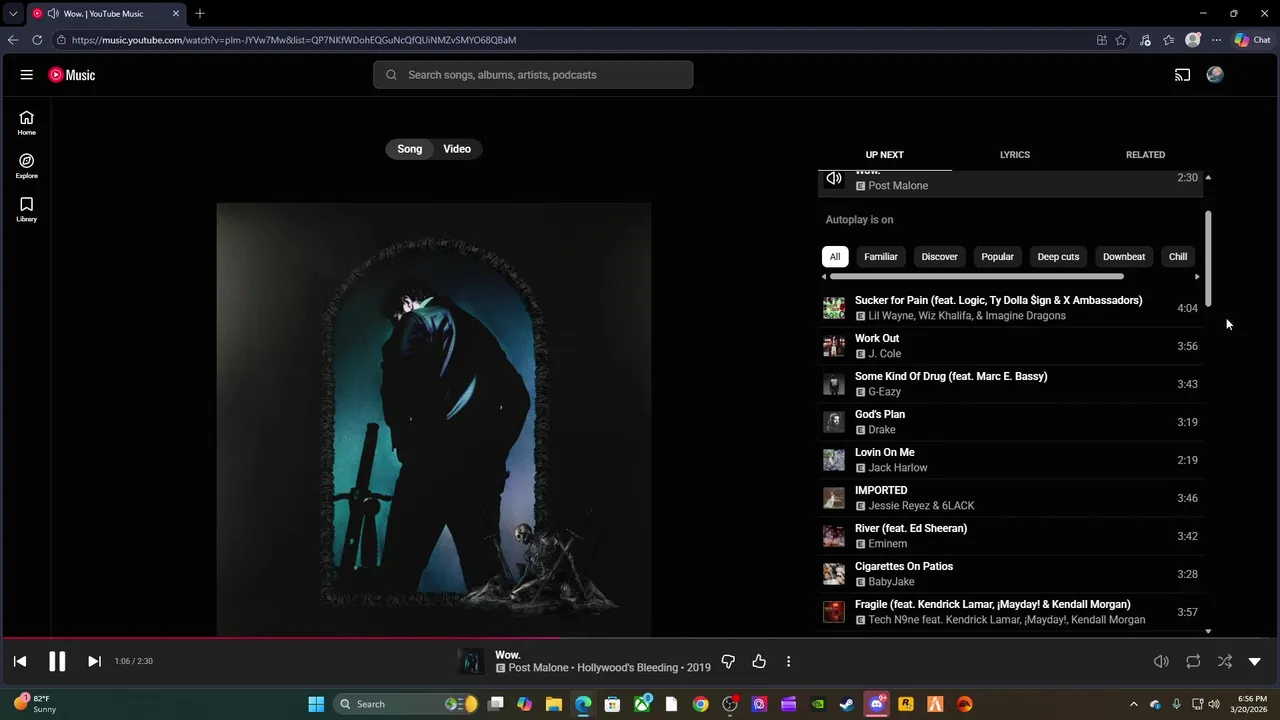Select the Discover filter chip
Image resolution: width=1280 pixels, height=720 pixels.
pos(939,257)
